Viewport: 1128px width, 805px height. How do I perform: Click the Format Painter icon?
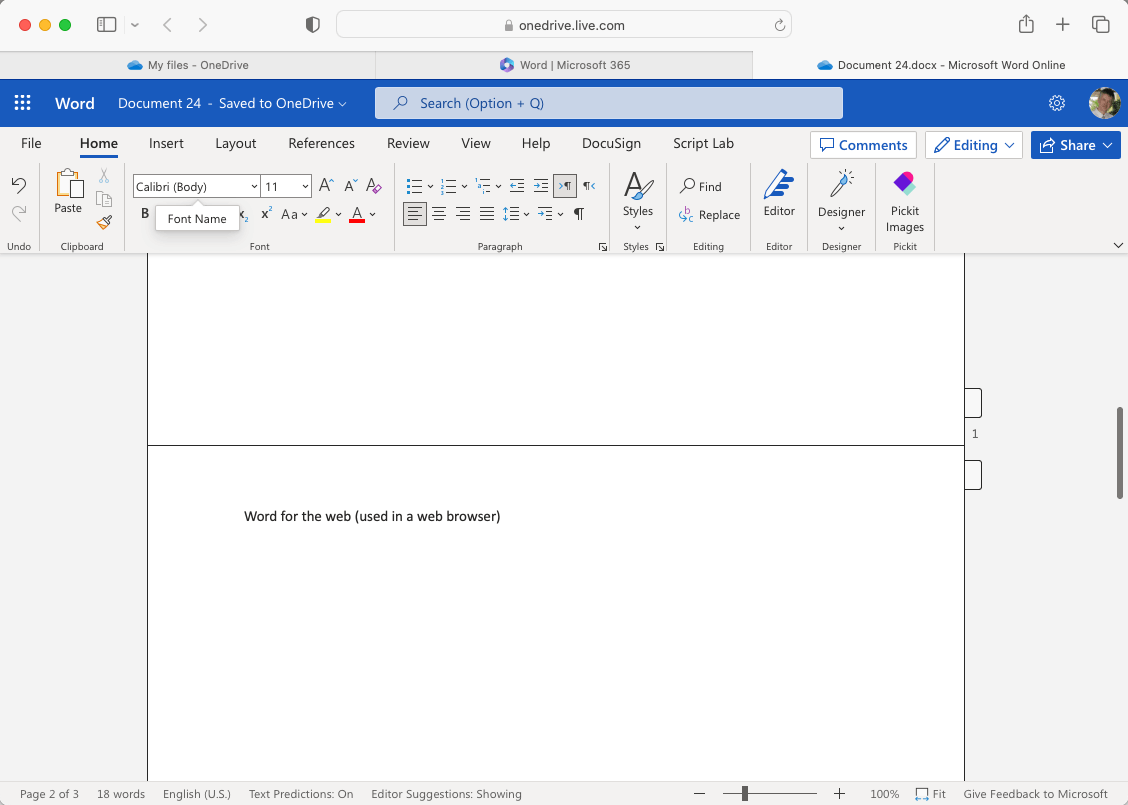pos(104,223)
